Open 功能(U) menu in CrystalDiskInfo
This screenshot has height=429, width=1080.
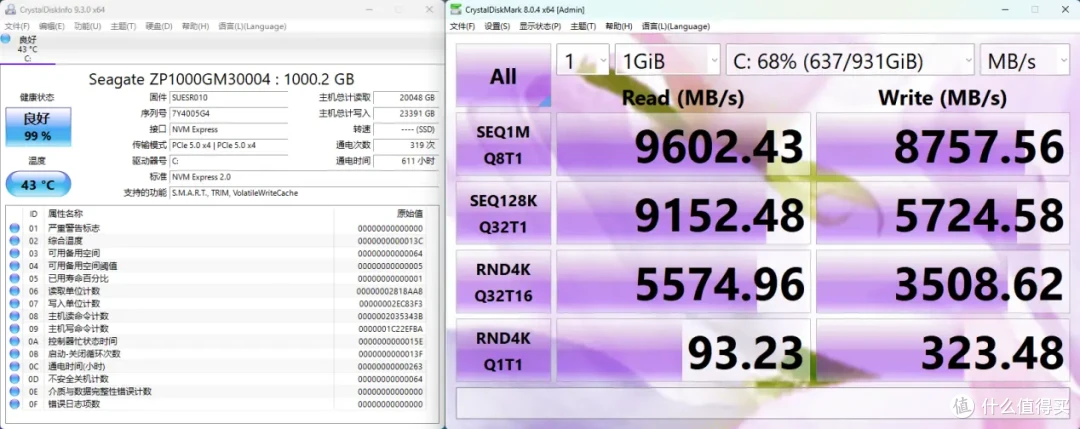[87, 26]
